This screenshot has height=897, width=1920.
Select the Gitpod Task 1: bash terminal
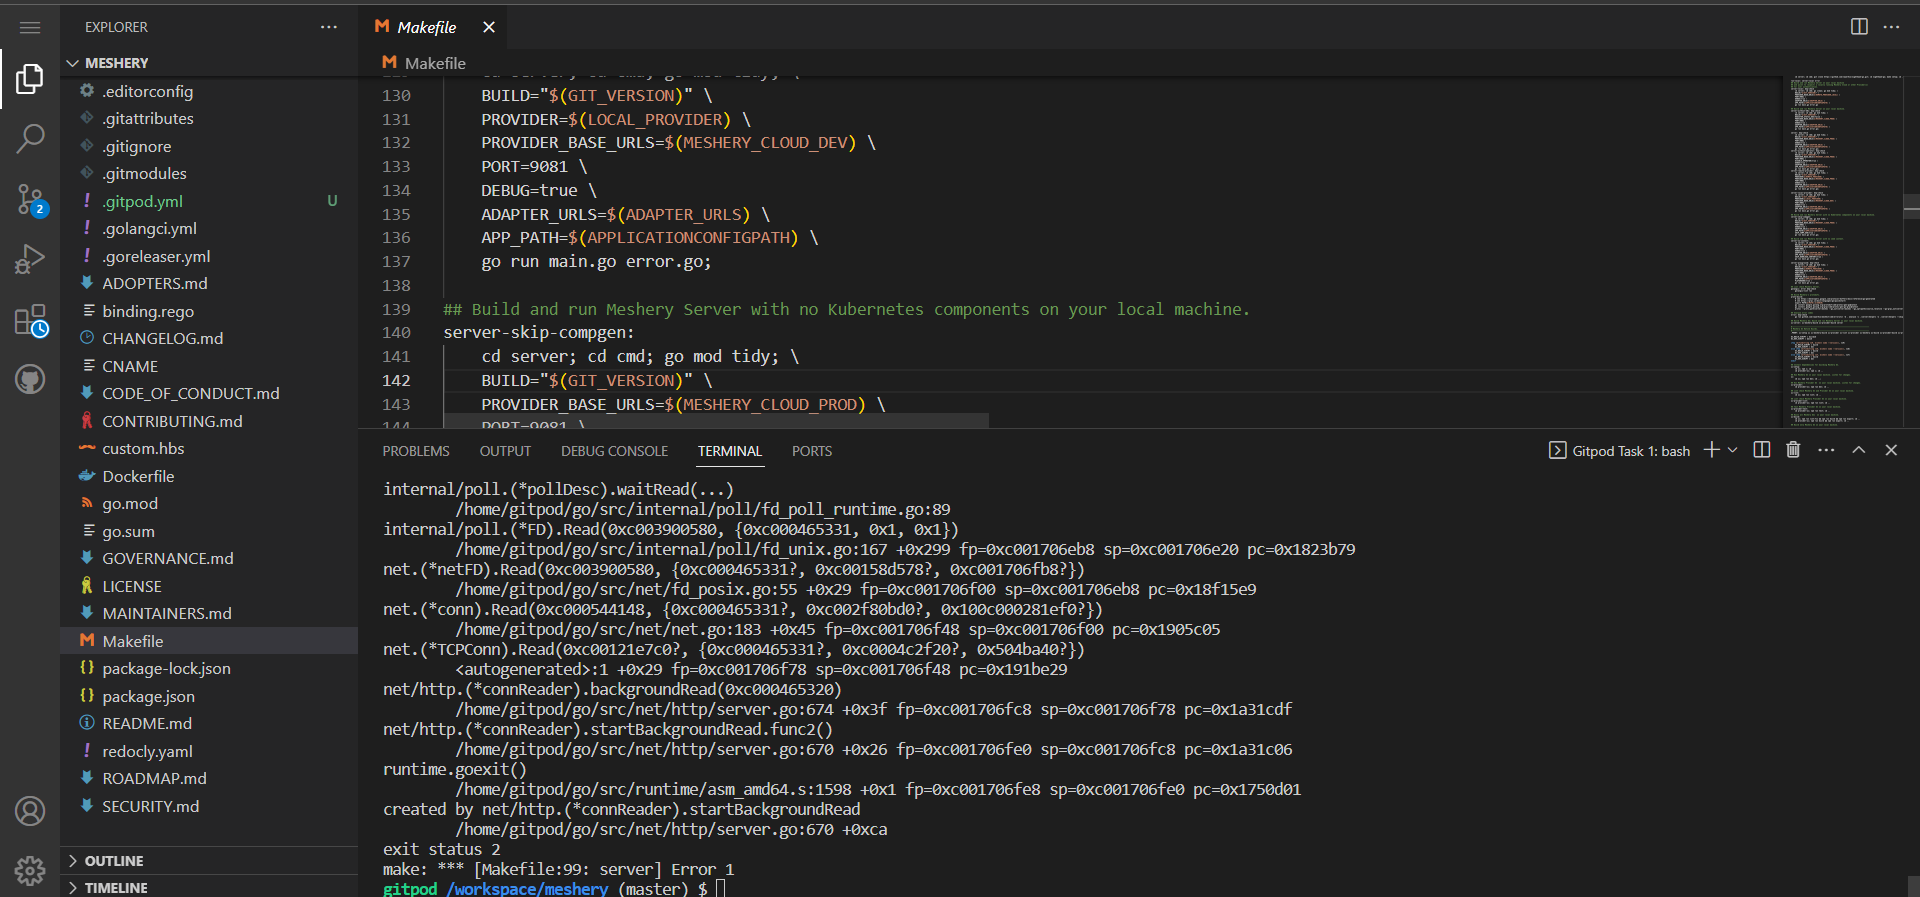tap(1619, 451)
